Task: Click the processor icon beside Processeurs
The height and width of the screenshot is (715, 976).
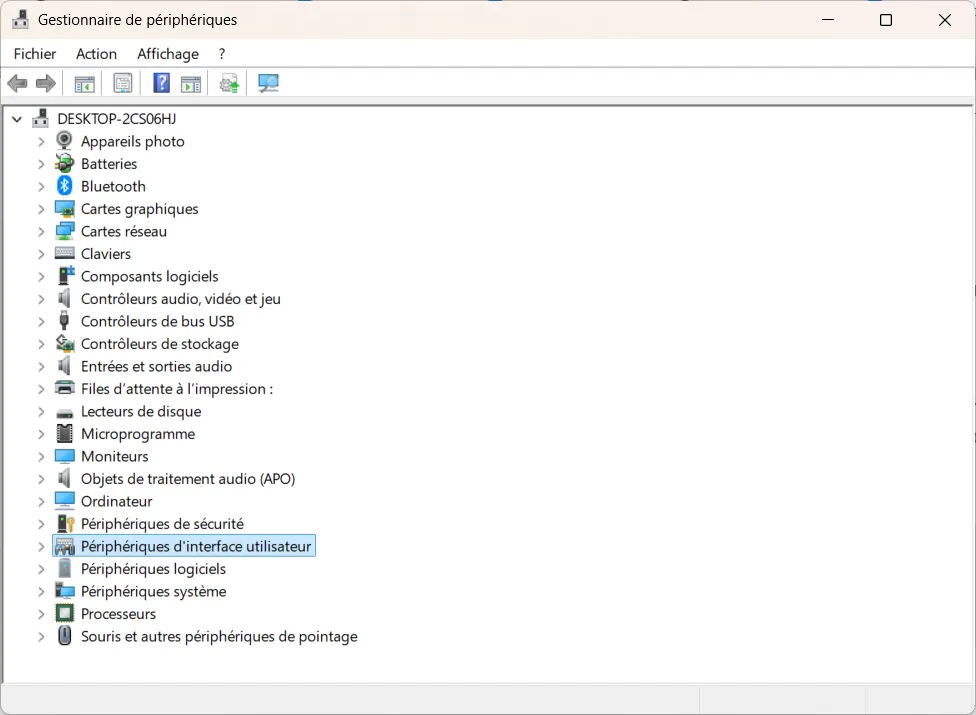Action: [64, 614]
